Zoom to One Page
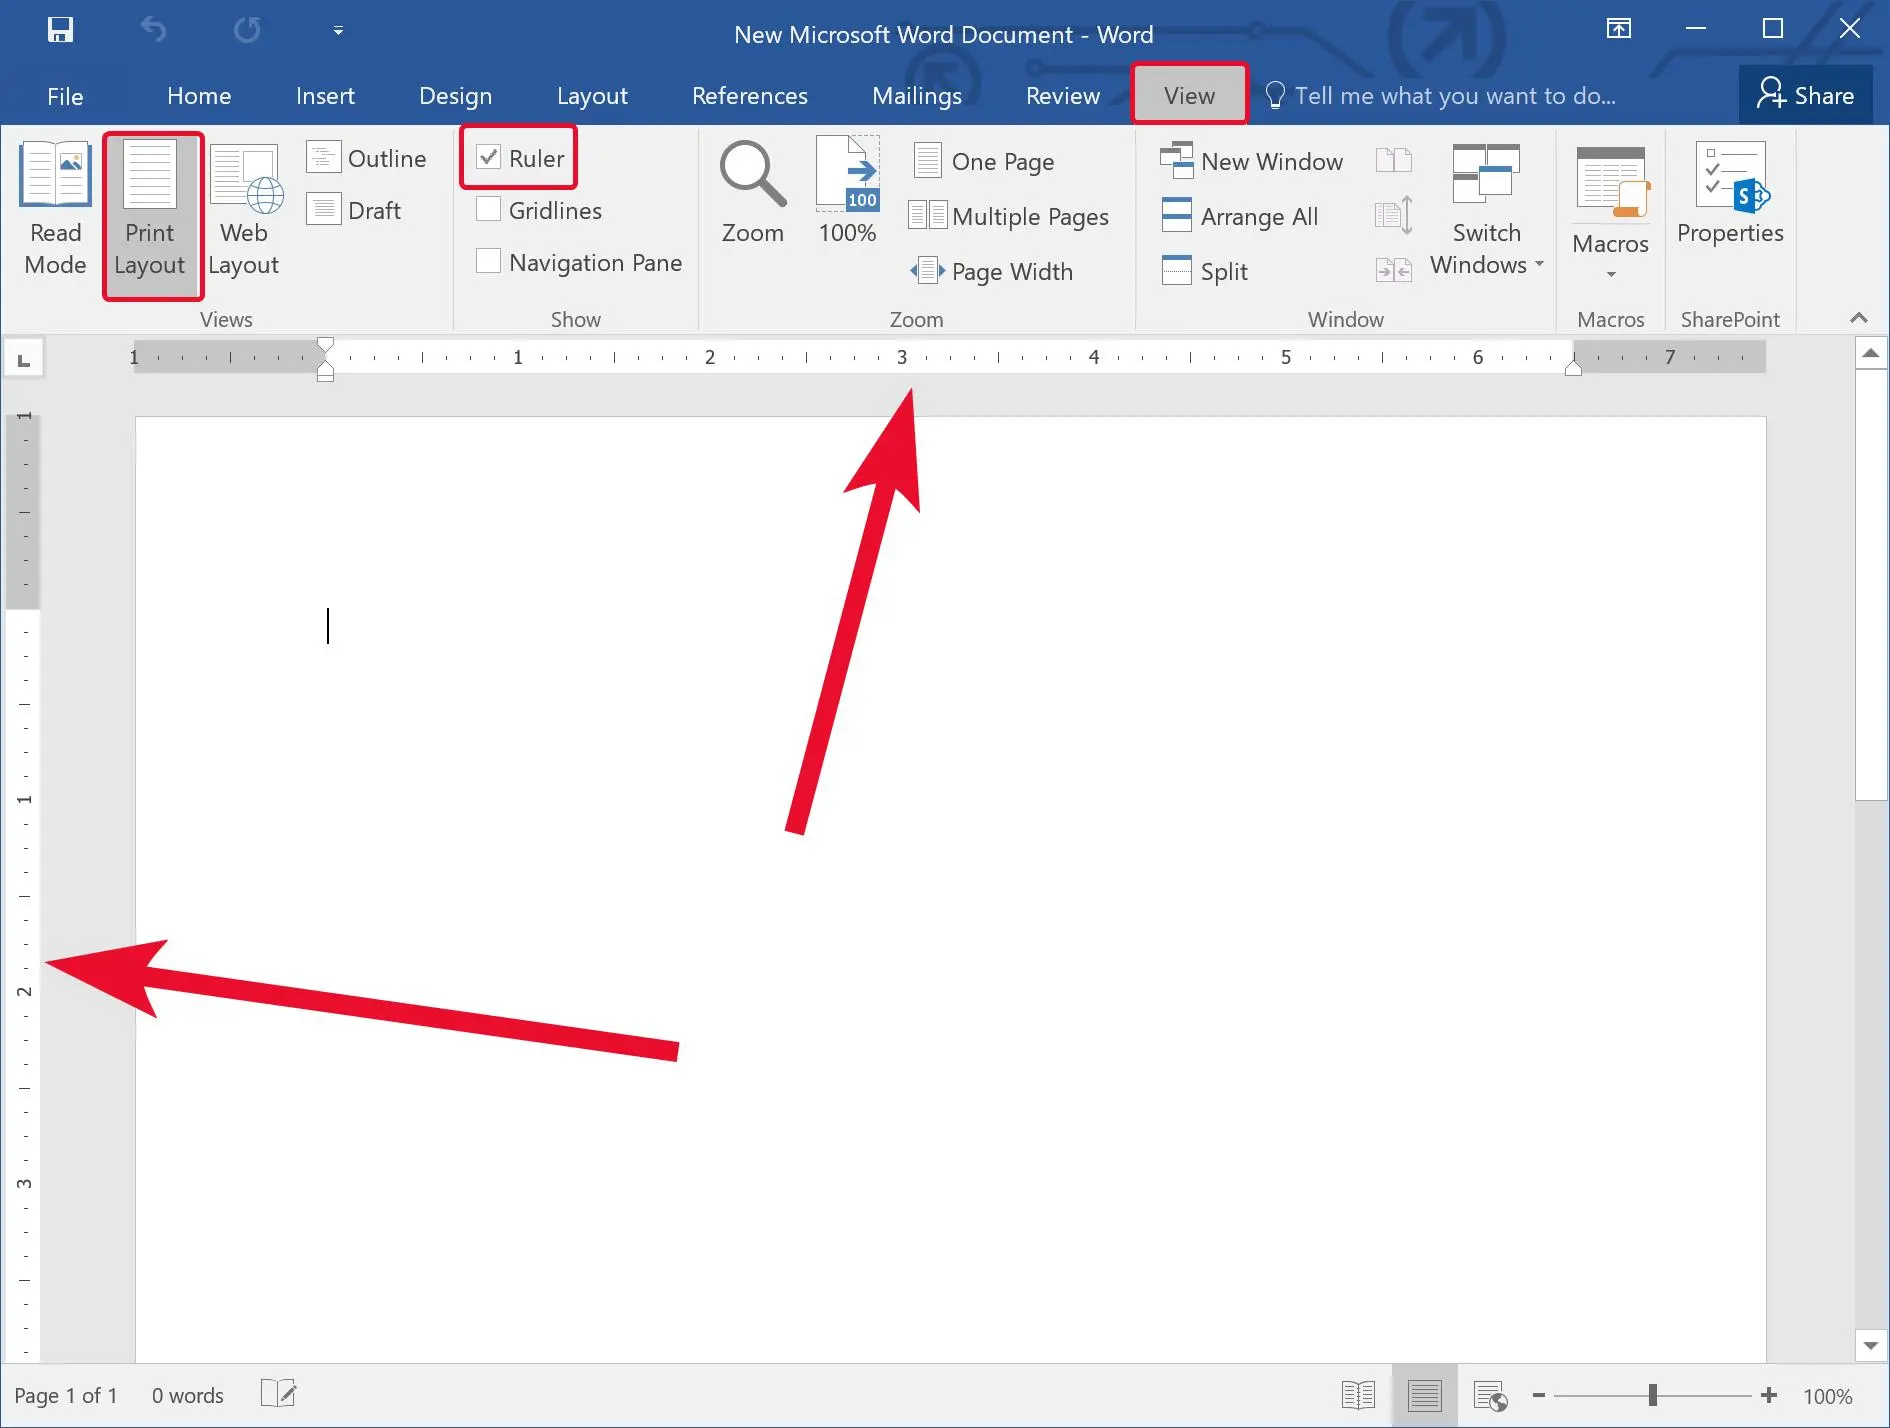1890x1428 pixels. click(x=983, y=161)
